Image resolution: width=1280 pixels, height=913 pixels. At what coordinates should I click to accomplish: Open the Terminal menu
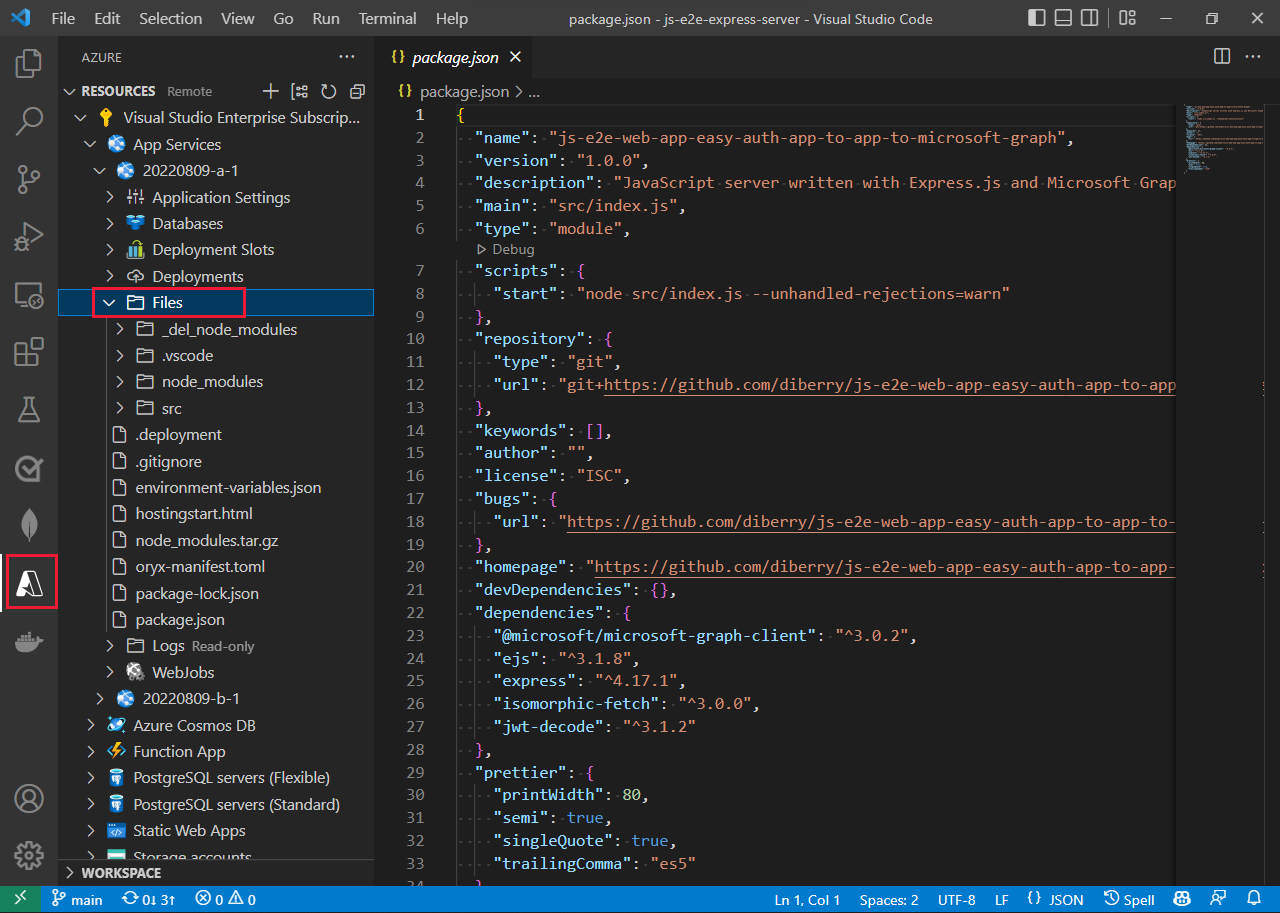pyautogui.click(x=387, y=18)
